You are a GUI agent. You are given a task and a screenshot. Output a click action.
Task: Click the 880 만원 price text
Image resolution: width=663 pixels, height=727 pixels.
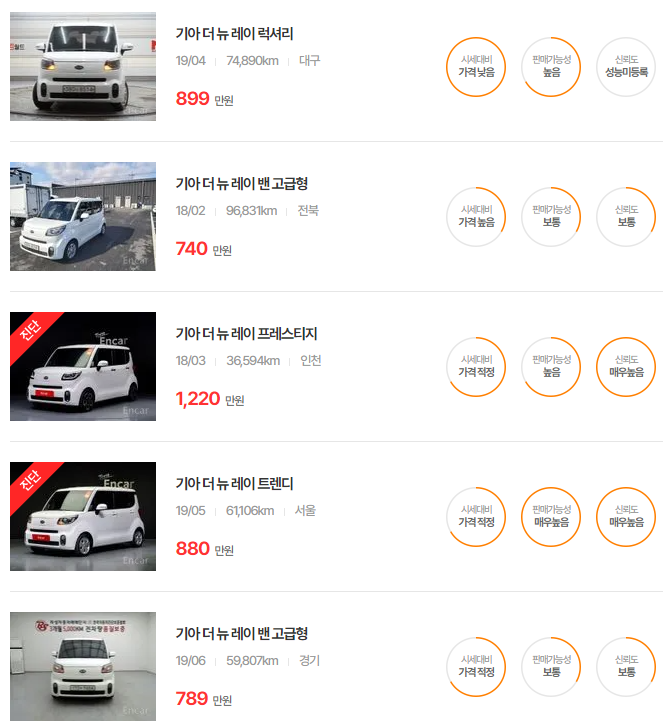(204, 549)
